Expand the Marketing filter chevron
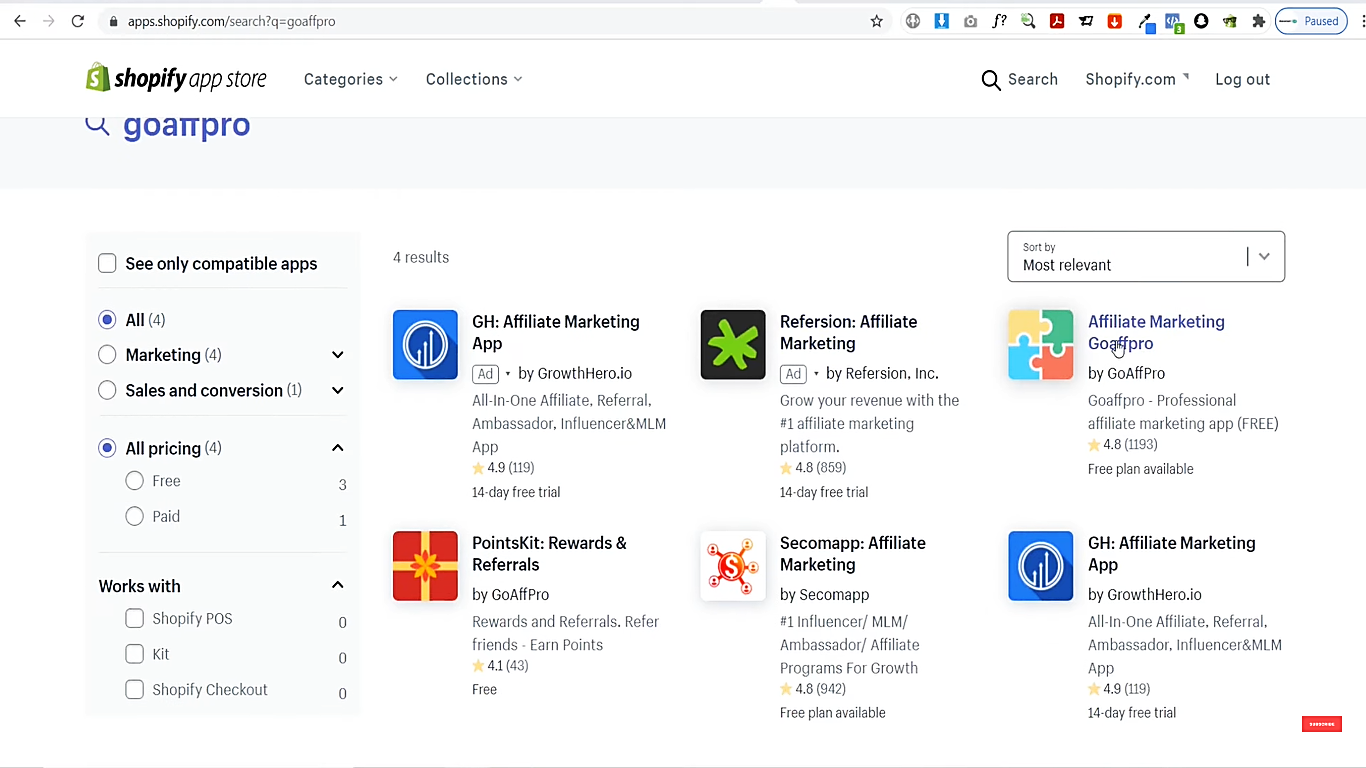 point(338,355)
